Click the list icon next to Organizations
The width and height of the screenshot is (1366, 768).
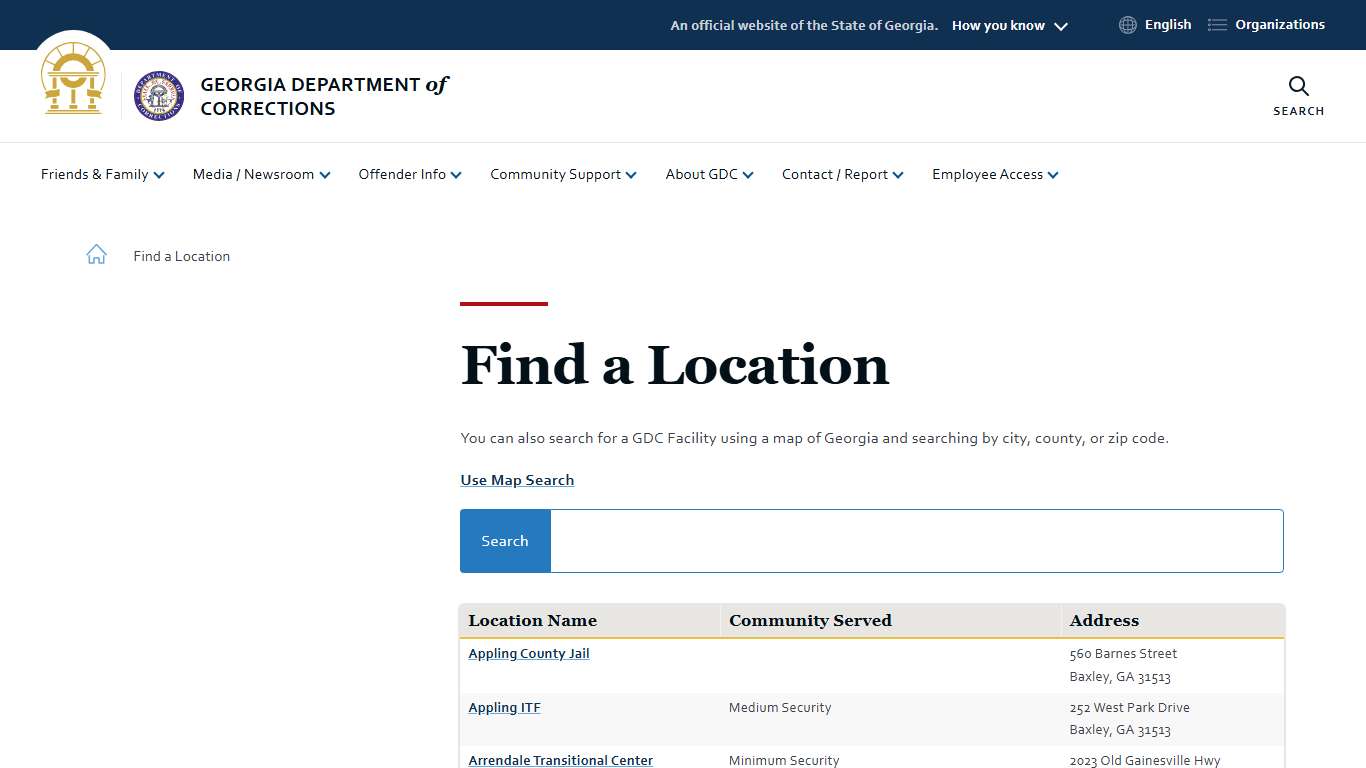click(1216, 24)
